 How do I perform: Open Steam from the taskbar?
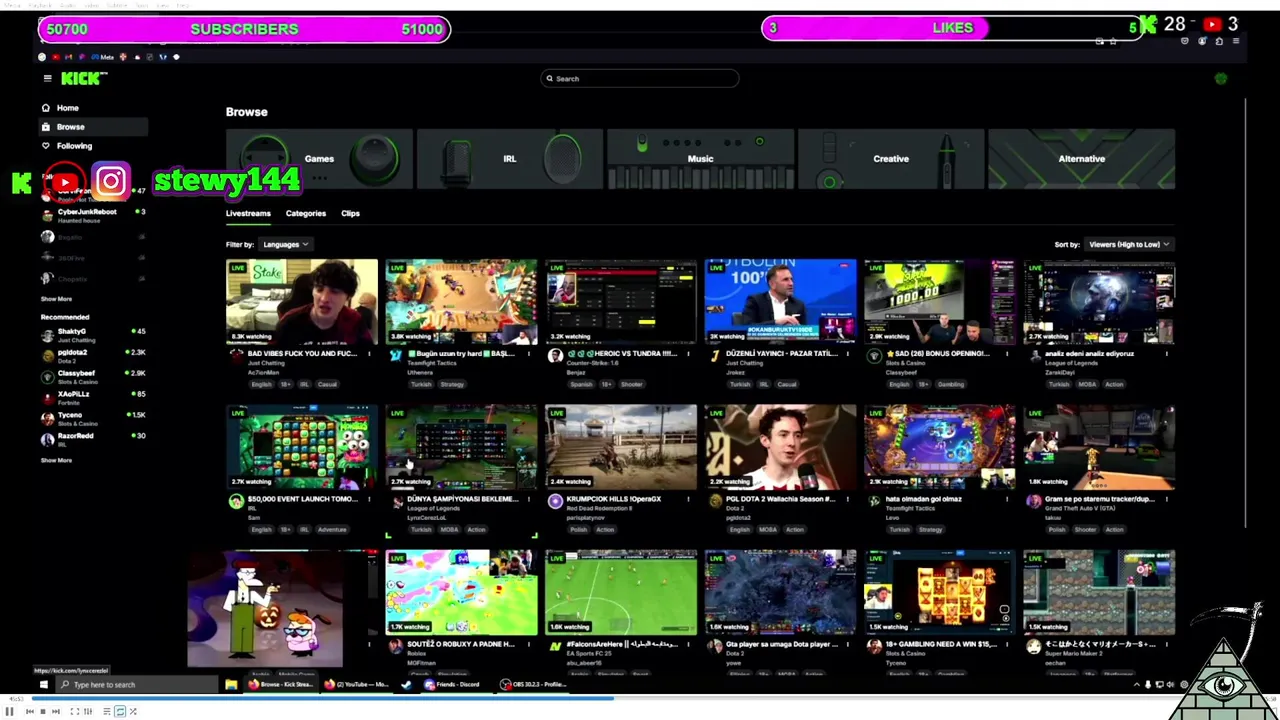(406, 685)
